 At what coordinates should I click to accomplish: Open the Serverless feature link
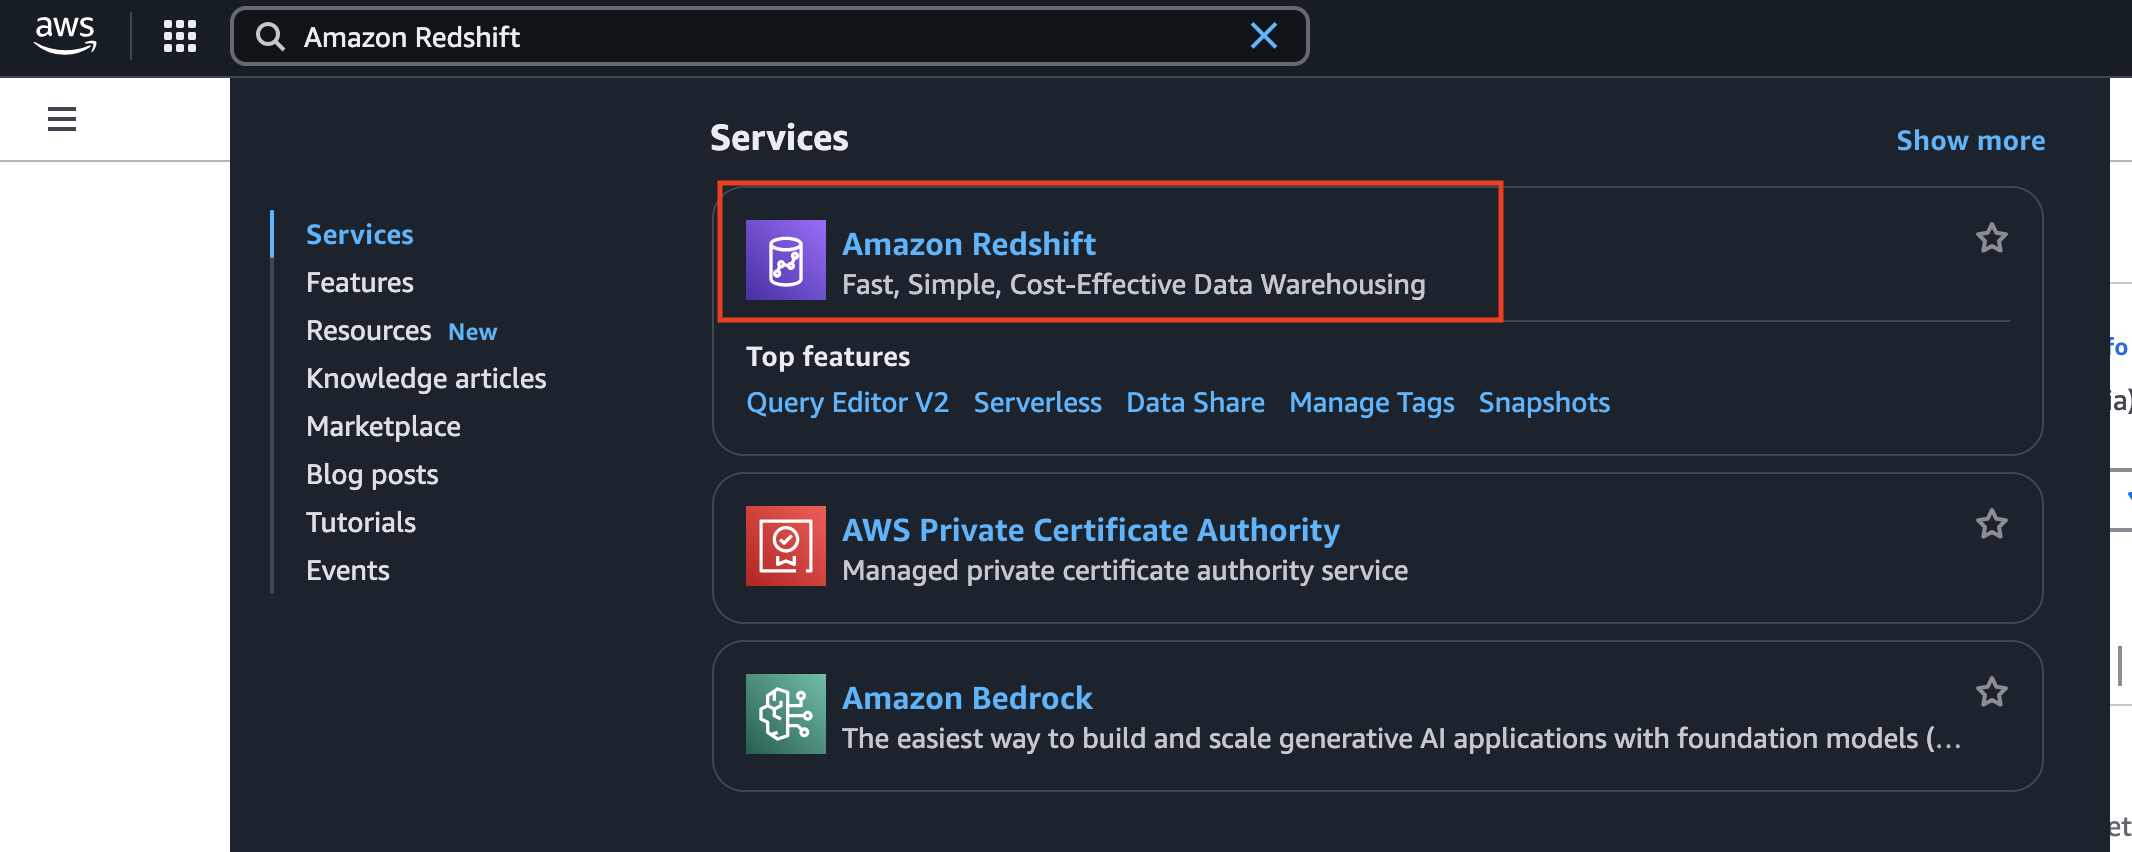point(1037,402)
